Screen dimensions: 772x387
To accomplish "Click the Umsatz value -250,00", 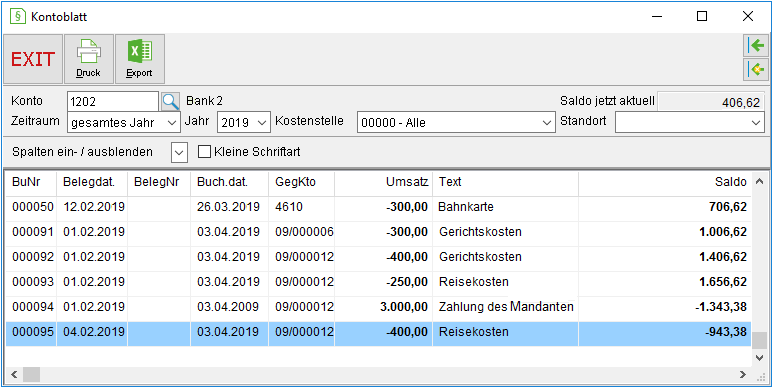I will pos(407,282).
